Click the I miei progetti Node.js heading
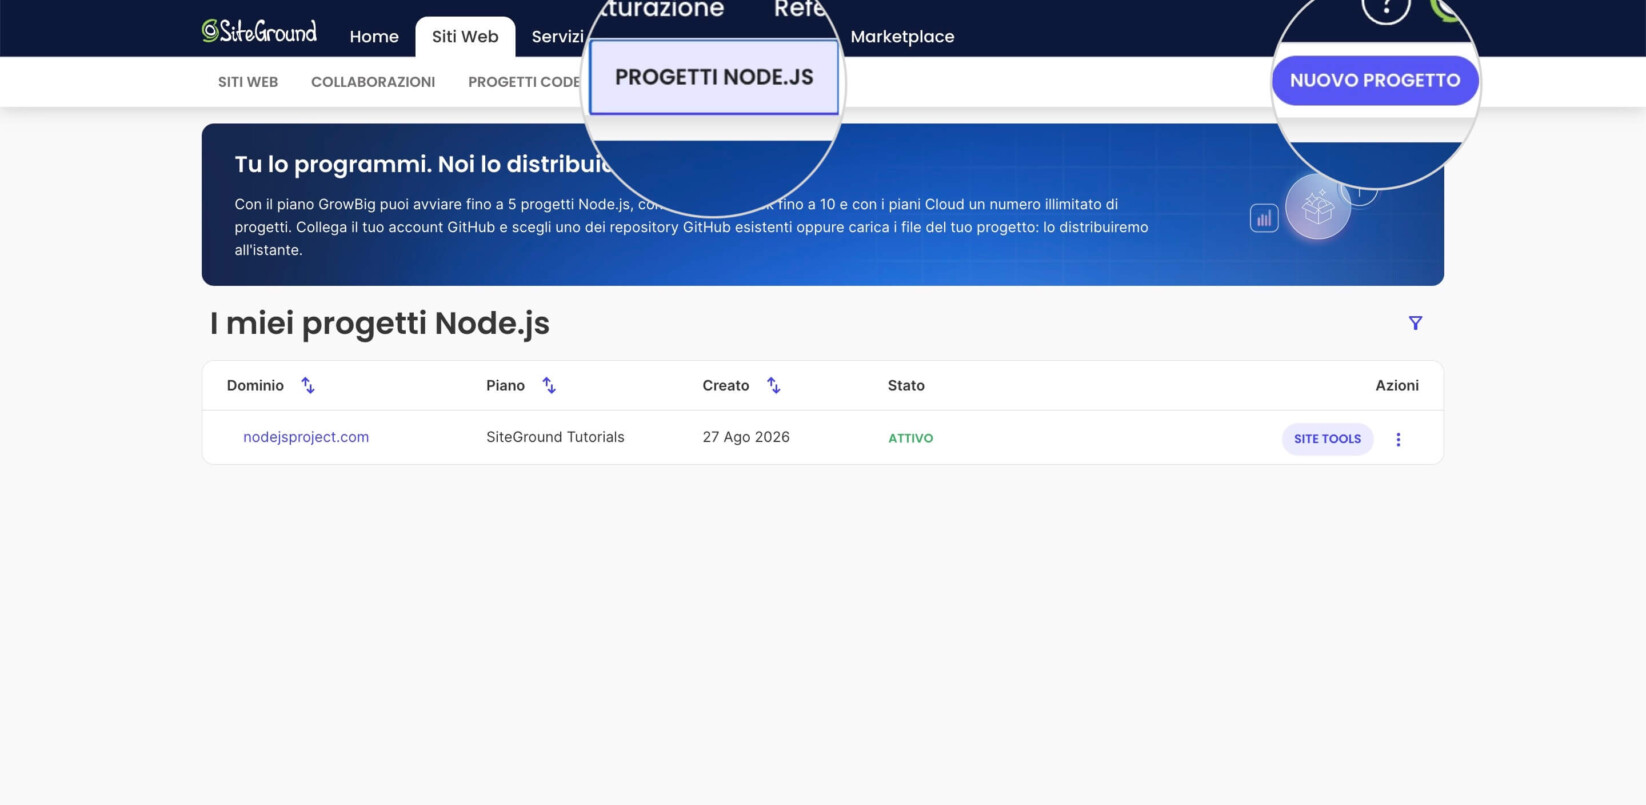The image size is (1646, 805). point(380,323)
